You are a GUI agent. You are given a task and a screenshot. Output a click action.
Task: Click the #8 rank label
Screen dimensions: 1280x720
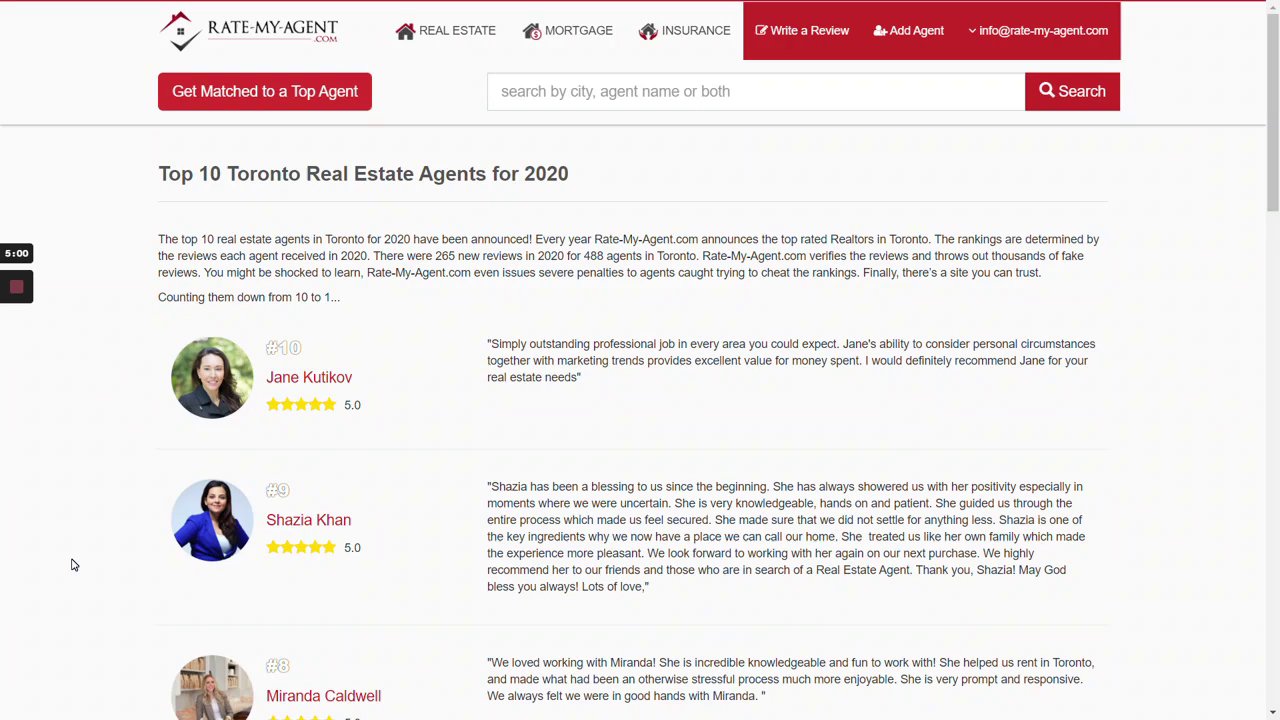(277, 666)
